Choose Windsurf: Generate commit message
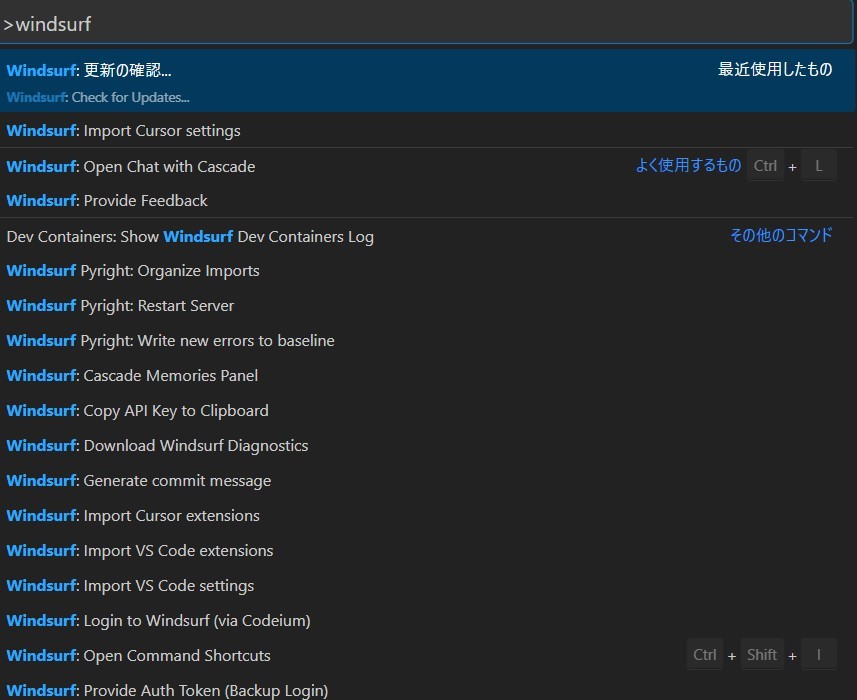 point(427,481)
